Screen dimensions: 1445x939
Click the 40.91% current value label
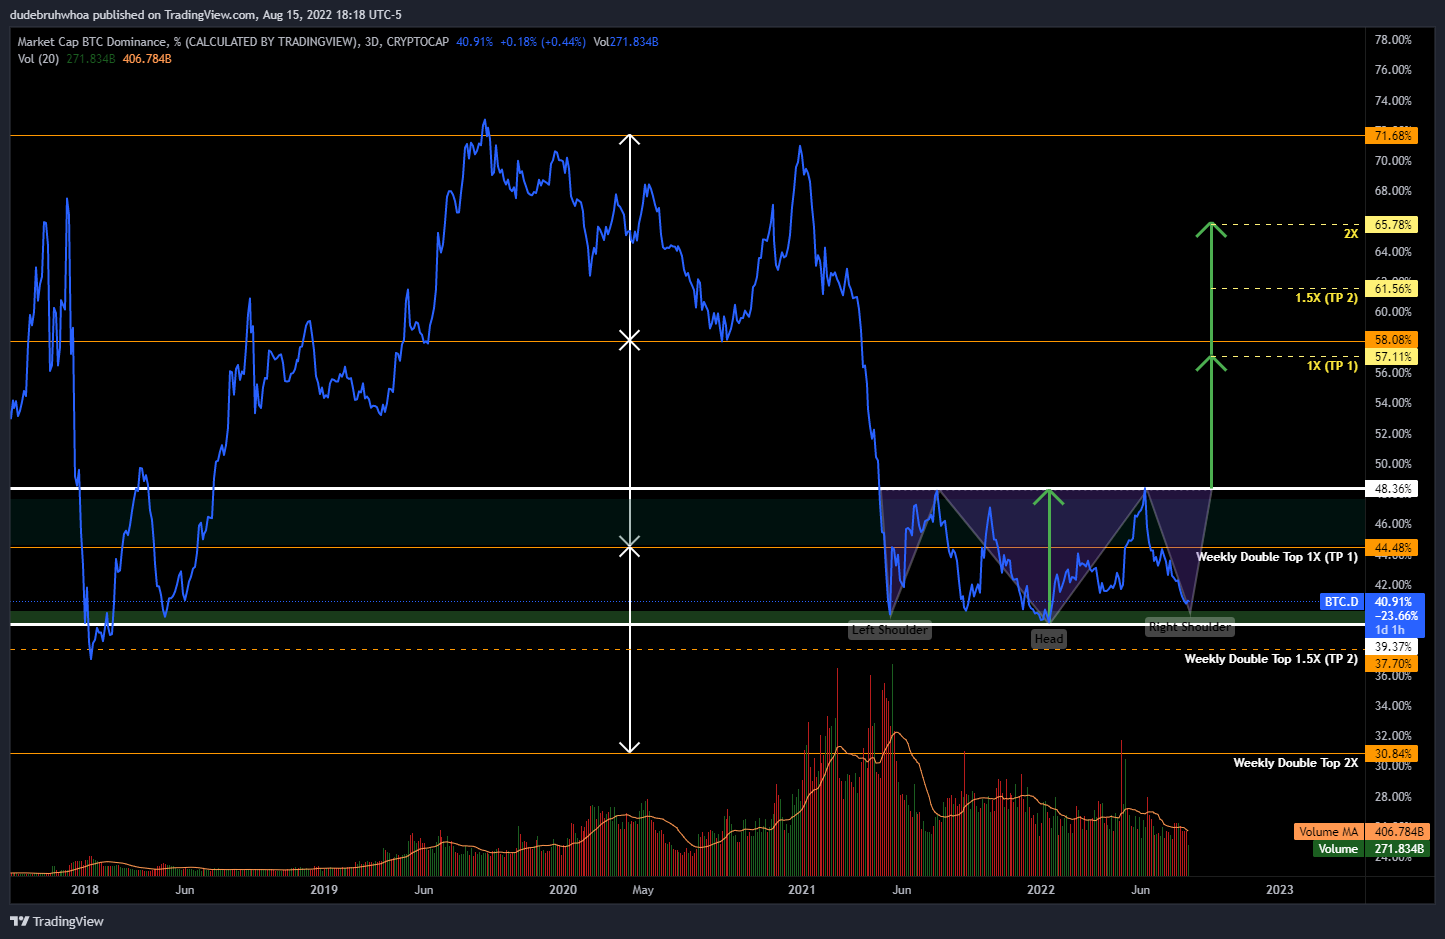point(1393,602)
